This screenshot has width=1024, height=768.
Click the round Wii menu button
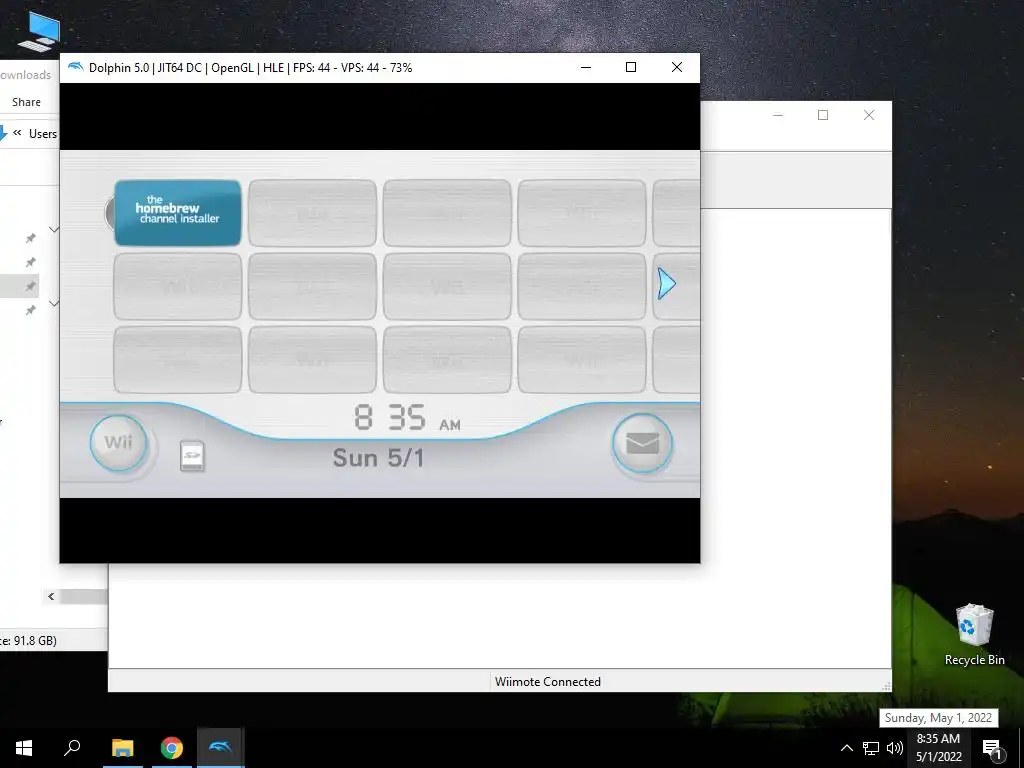point(118,443)
